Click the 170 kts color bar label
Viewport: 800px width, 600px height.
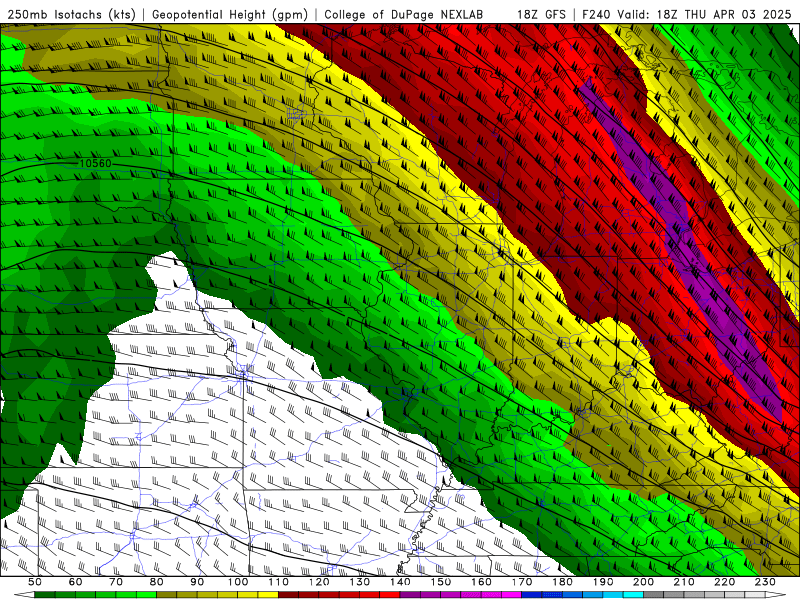[522, 582]
